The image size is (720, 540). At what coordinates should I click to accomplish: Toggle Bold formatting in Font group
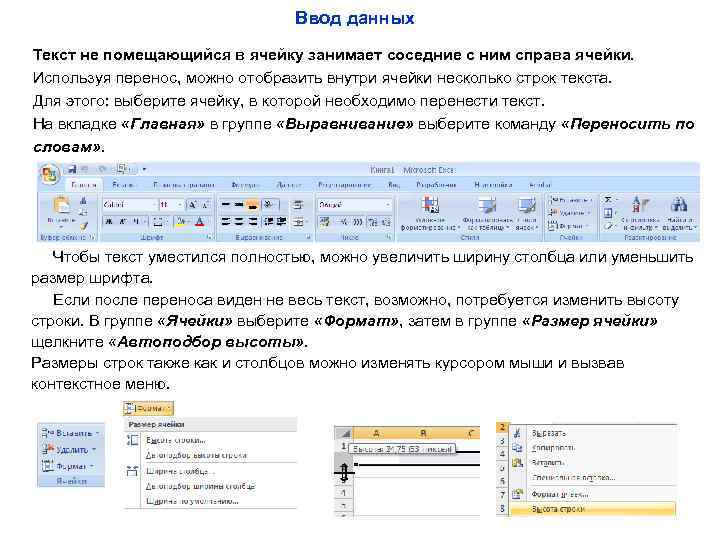[109, 222]
